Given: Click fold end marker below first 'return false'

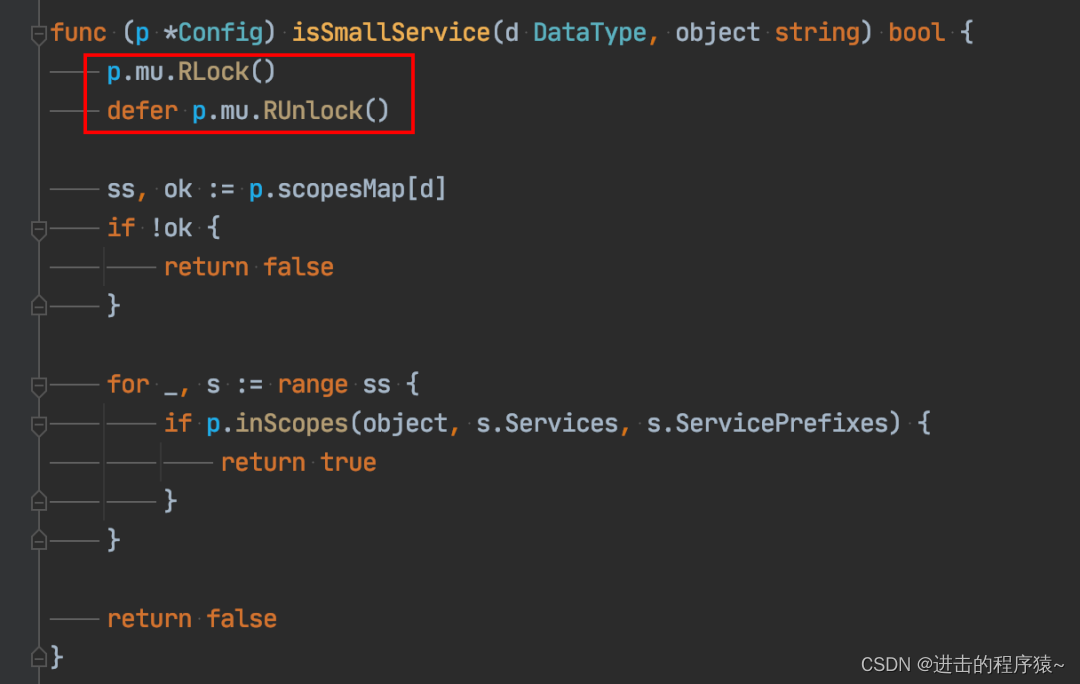Looking at the screenshot, I should coord(39,305).
